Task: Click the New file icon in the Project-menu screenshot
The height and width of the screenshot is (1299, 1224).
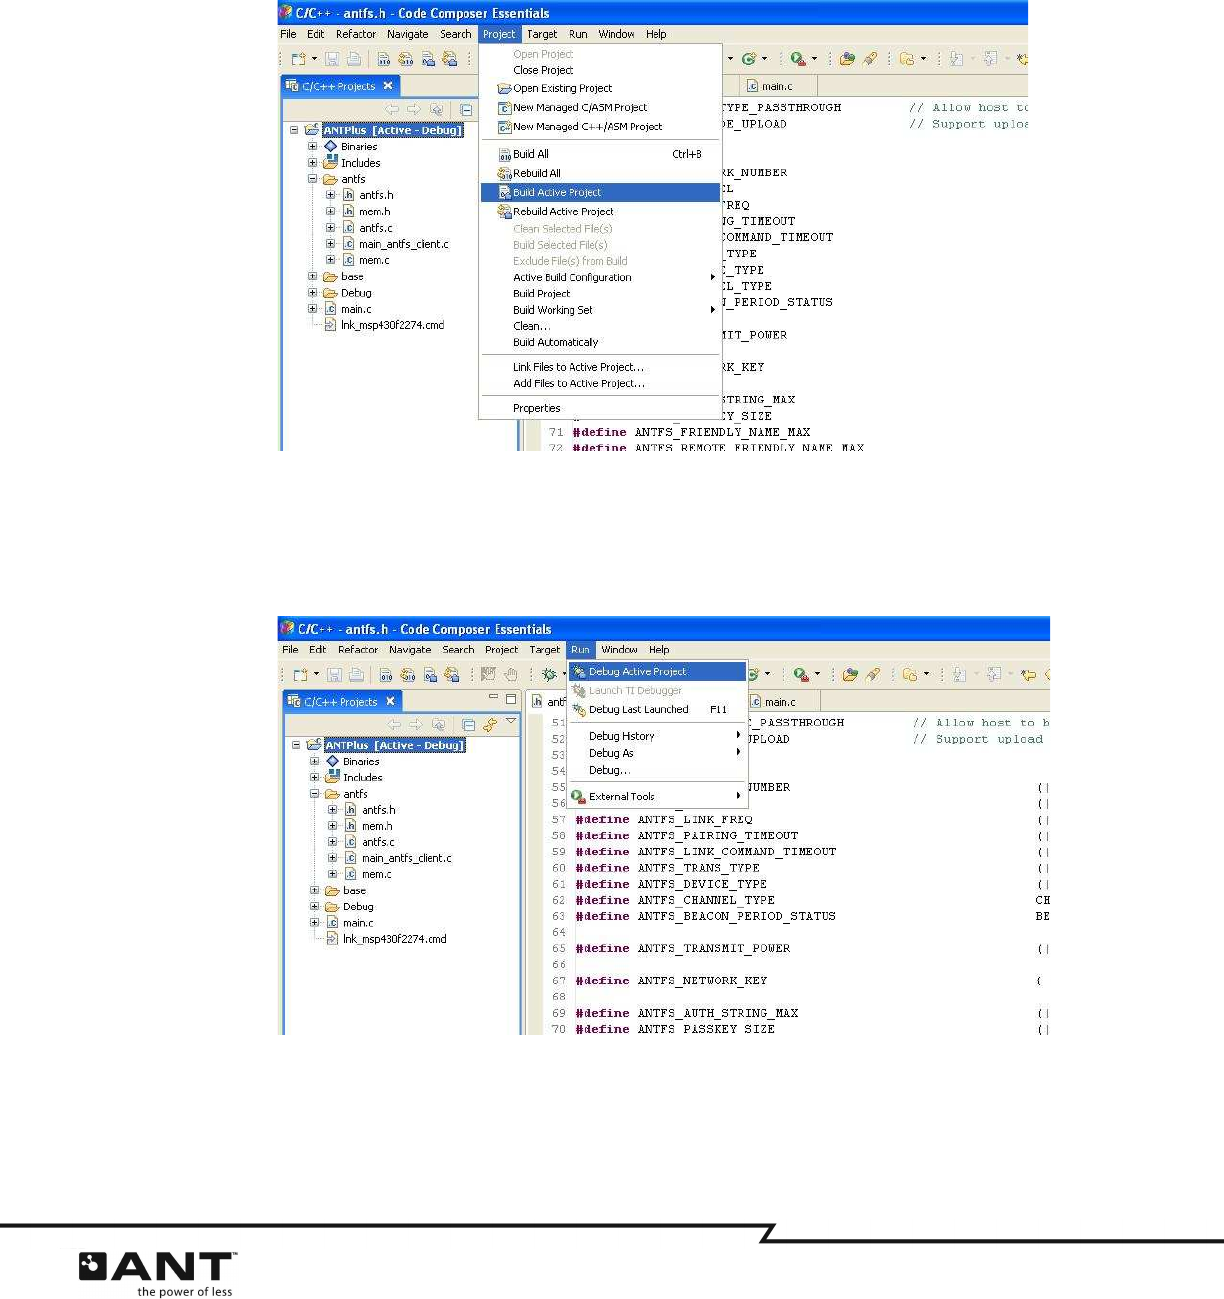Action: (x=298, y=60)
